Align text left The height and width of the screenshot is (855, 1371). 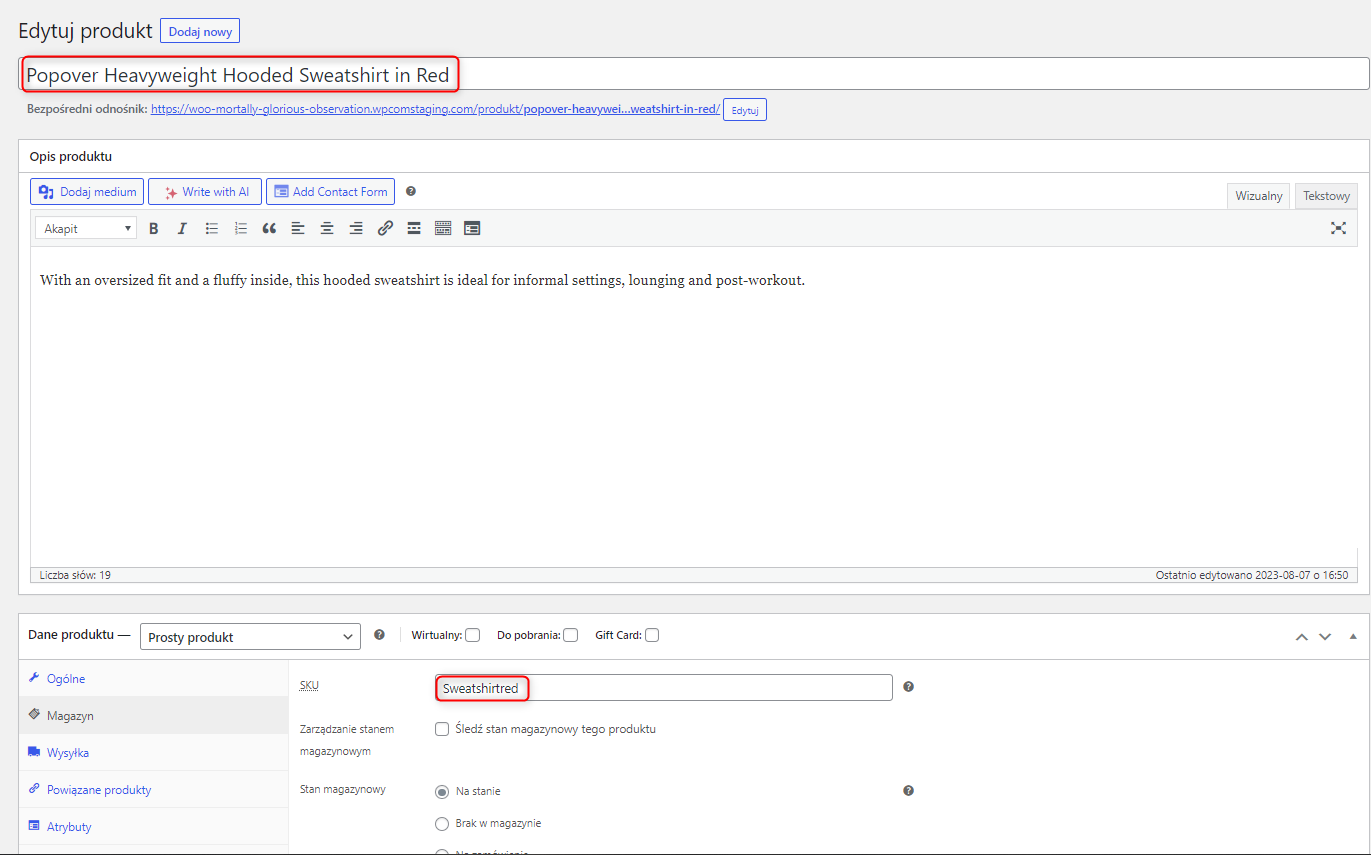(298, 228)
